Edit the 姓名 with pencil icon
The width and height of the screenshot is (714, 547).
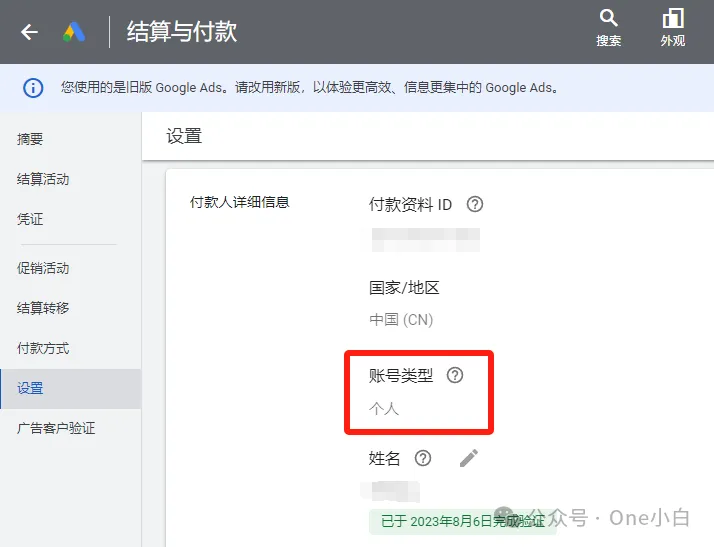(x=469, y=458)
